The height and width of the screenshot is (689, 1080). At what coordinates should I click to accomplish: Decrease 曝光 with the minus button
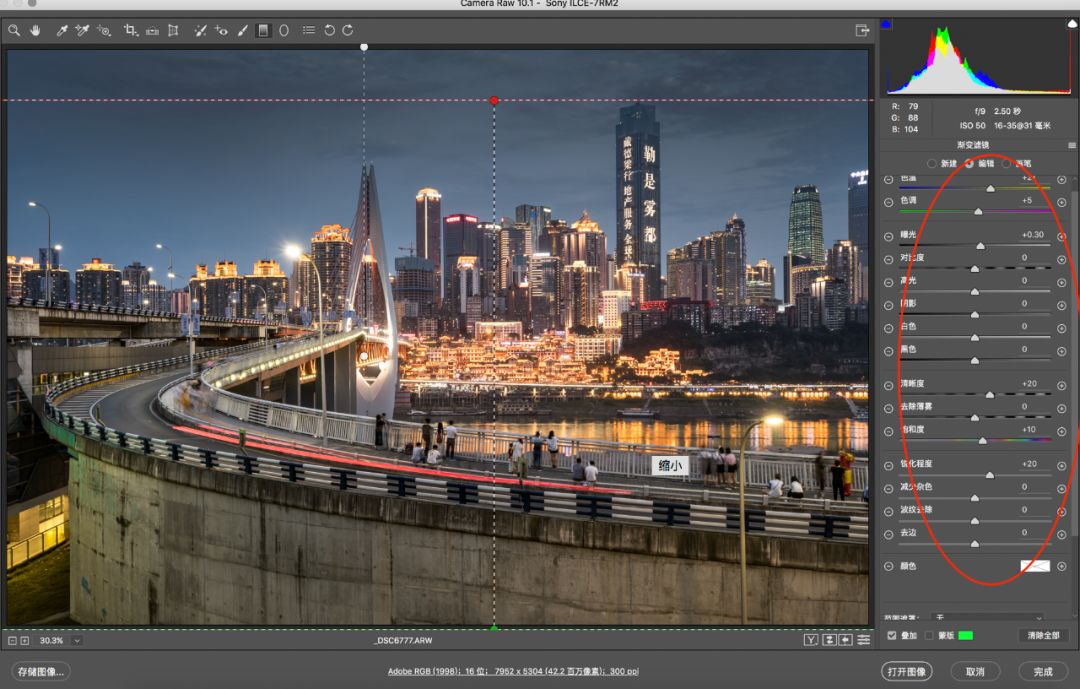tap(889, 236)
